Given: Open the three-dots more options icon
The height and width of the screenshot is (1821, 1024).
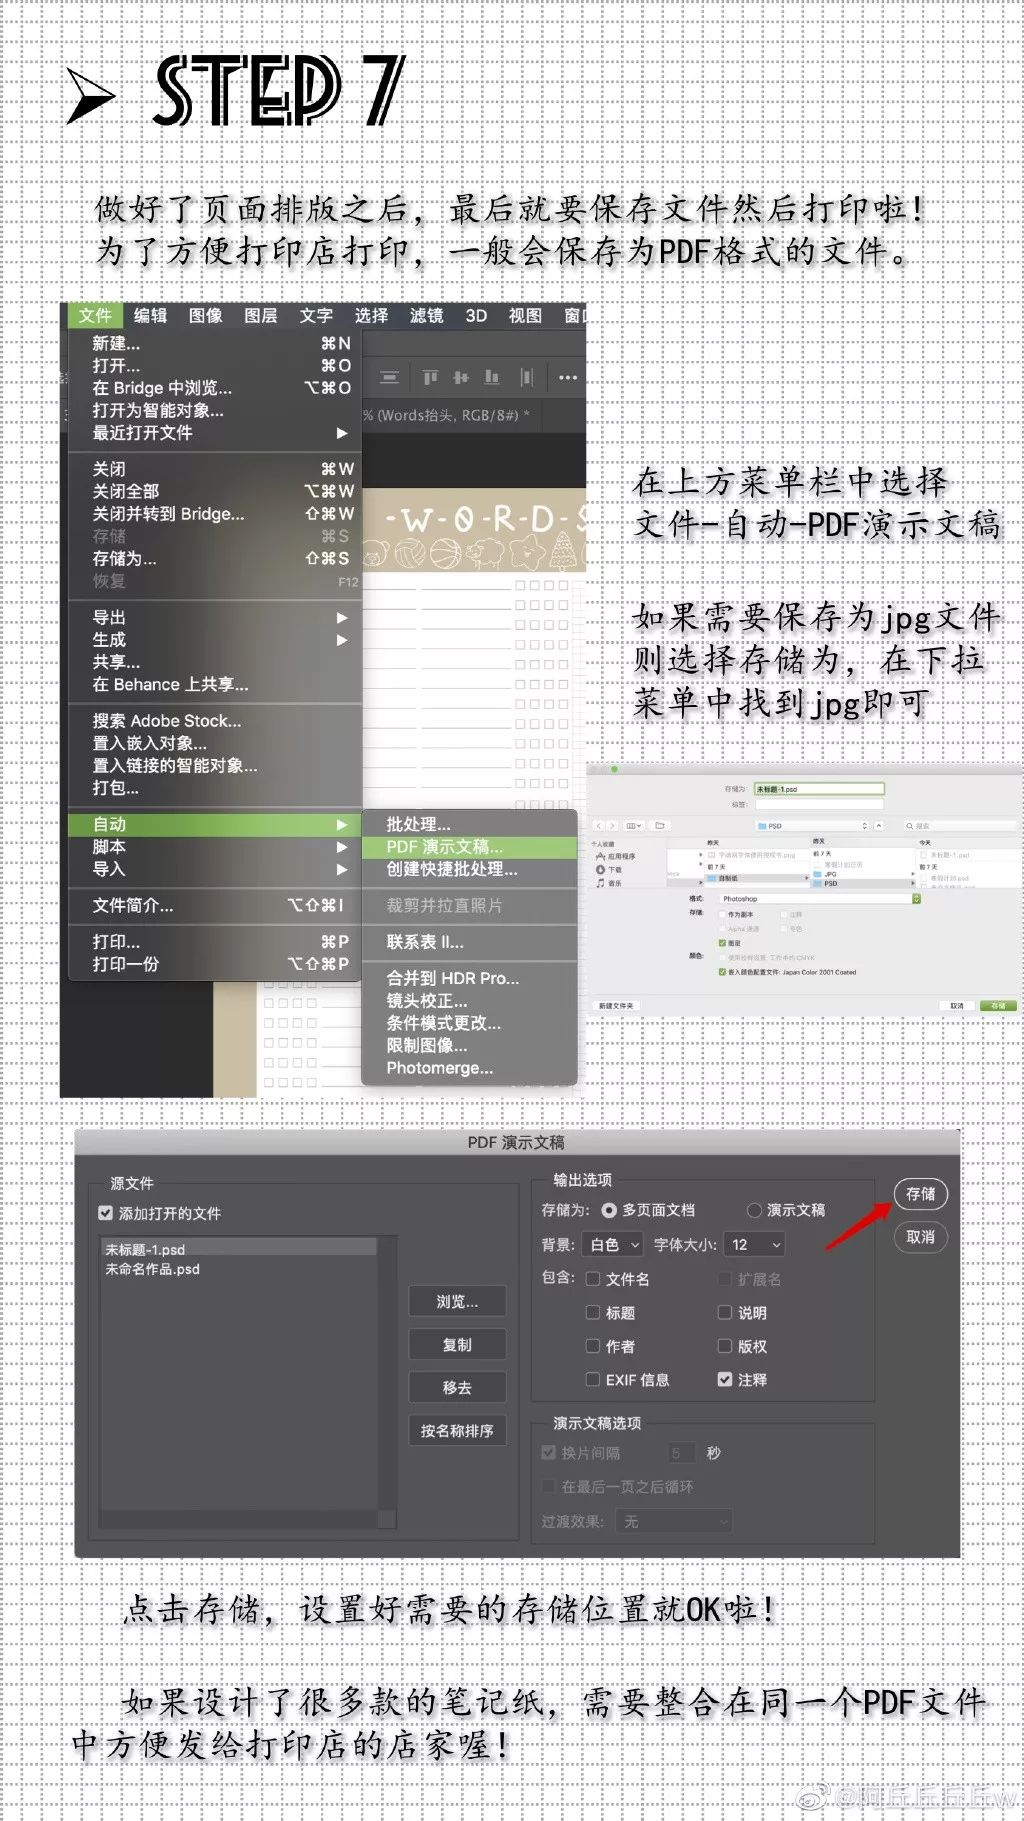Looking at the screenshot, I should 568,377.
